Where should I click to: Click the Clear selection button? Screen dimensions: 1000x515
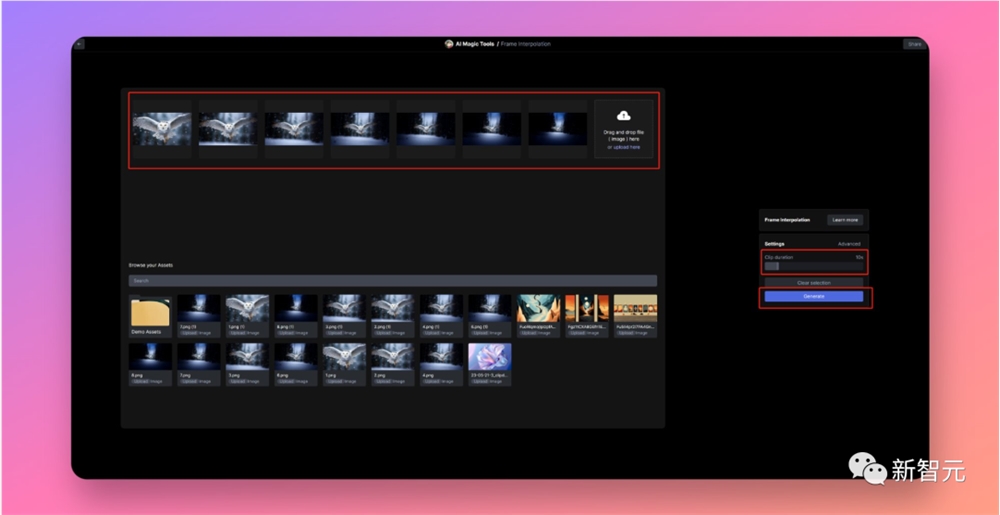pyautogui.click(x=814, y=282)
